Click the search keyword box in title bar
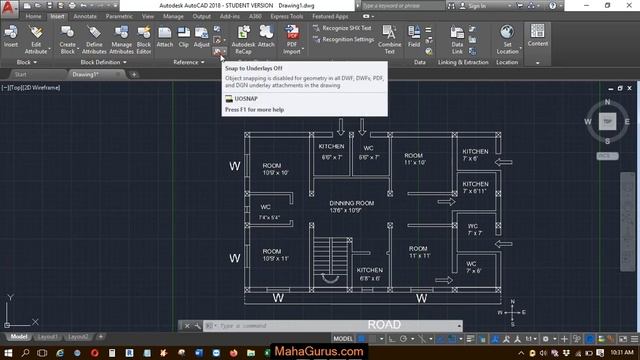 [x=402, y=6]
